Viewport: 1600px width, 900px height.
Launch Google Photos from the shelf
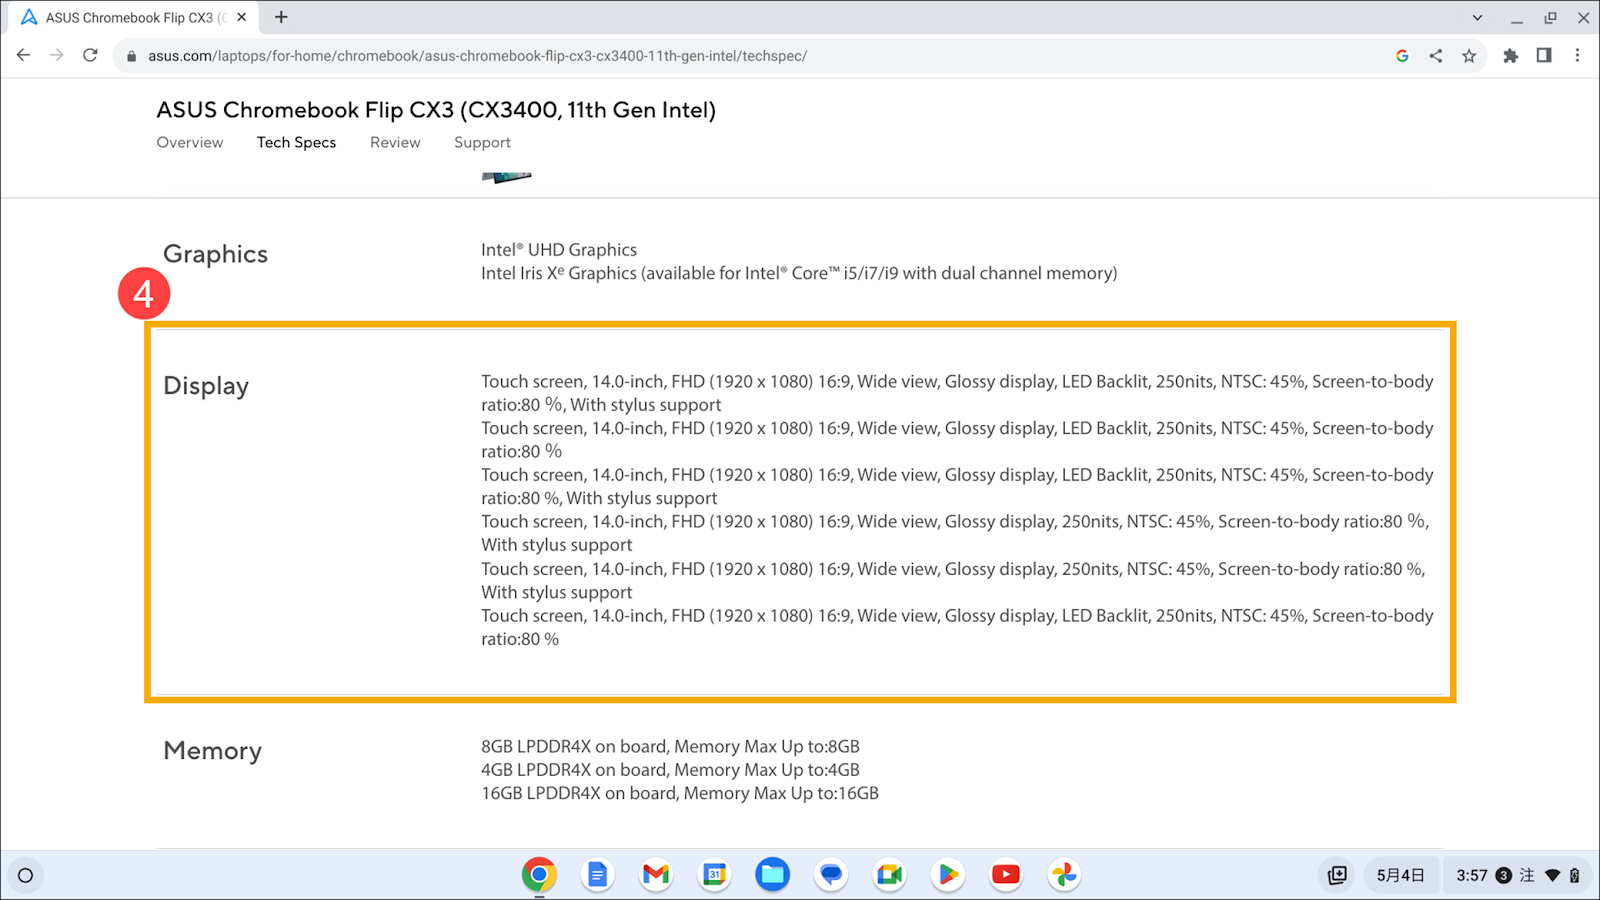(1064, 875)
